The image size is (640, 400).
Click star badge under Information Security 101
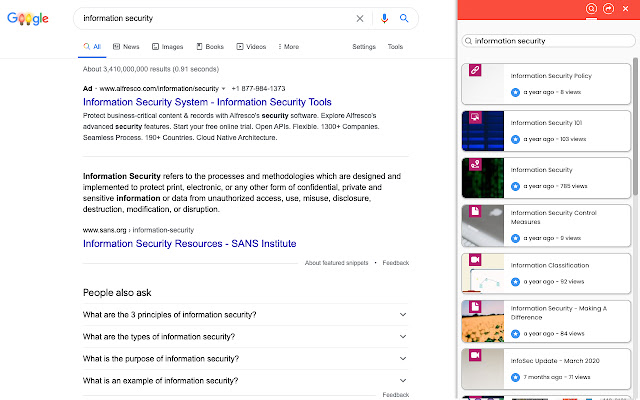(x=516, y=139)
